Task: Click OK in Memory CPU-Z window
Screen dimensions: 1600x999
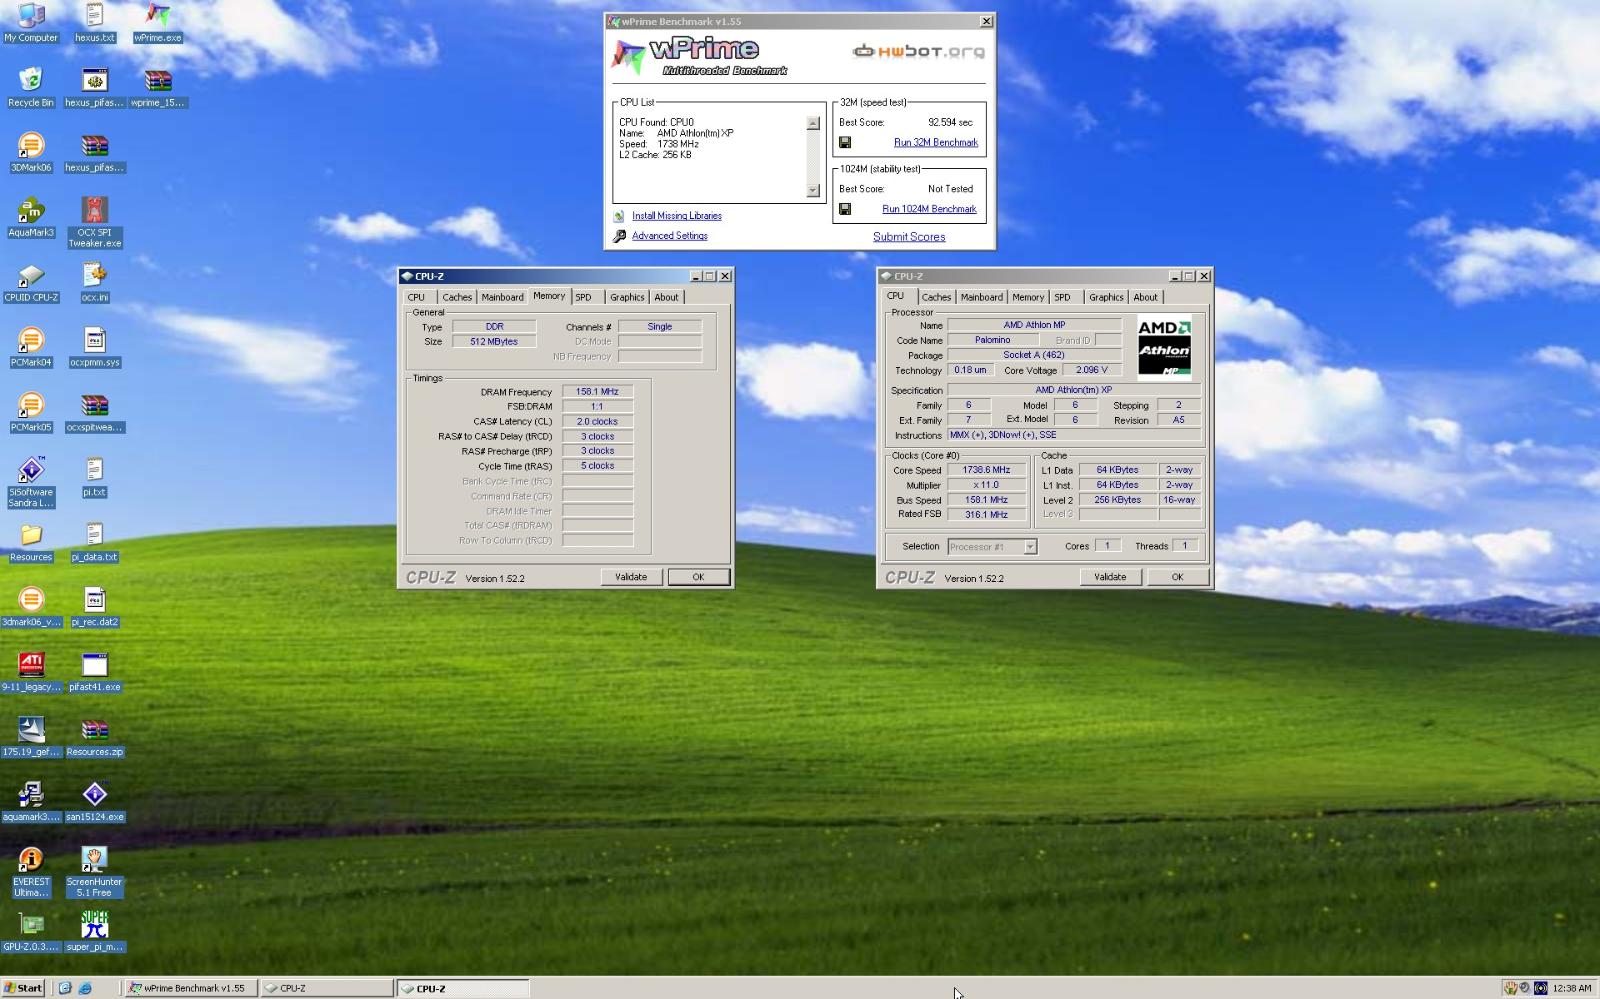Action: click(698, 577)
